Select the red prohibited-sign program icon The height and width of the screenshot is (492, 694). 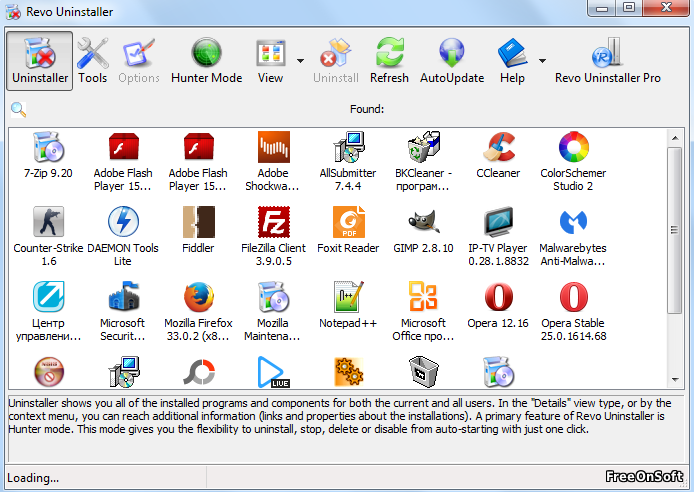click(x=49, y=372)
